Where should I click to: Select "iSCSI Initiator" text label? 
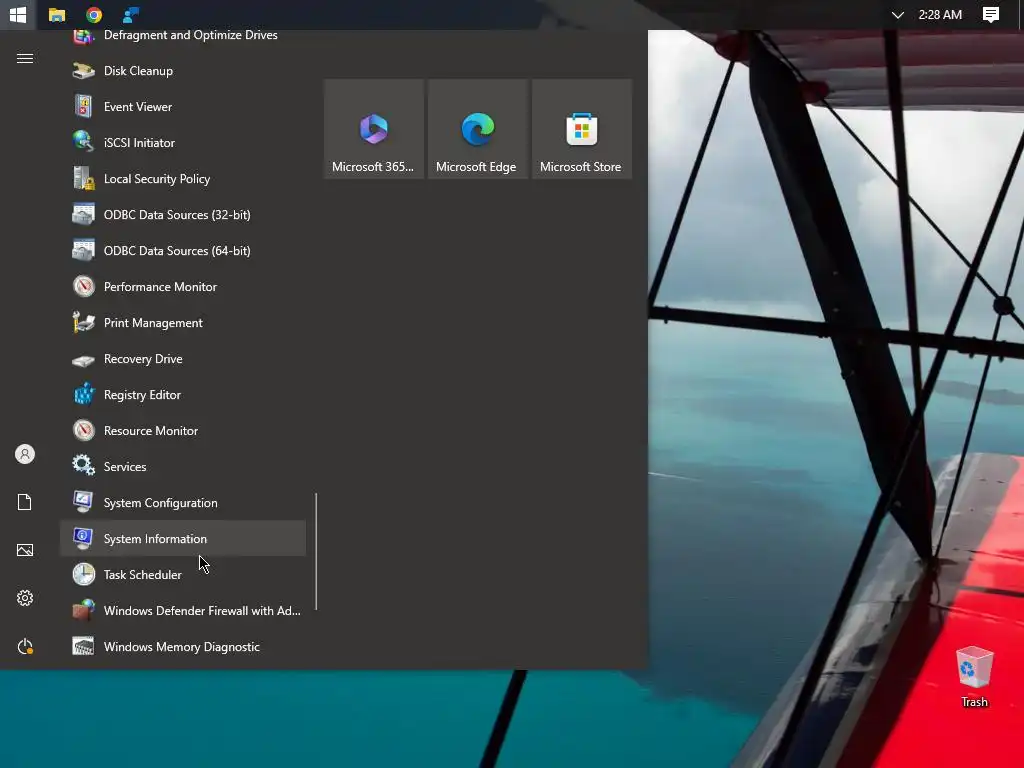139,142
